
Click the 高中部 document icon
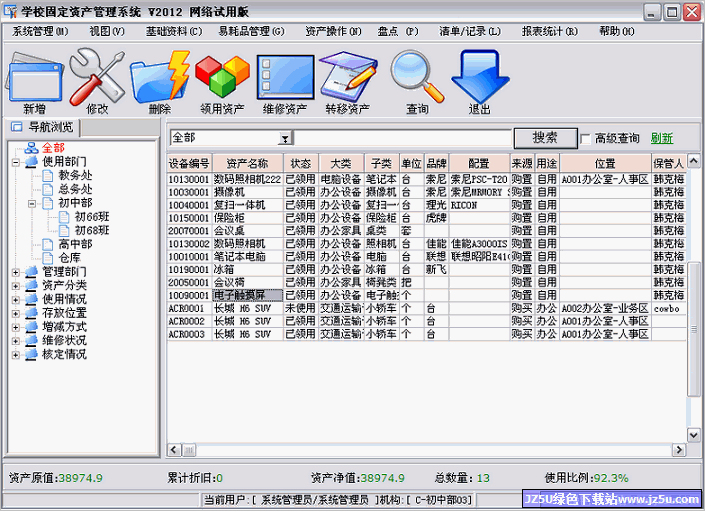(x=48, y=244)
